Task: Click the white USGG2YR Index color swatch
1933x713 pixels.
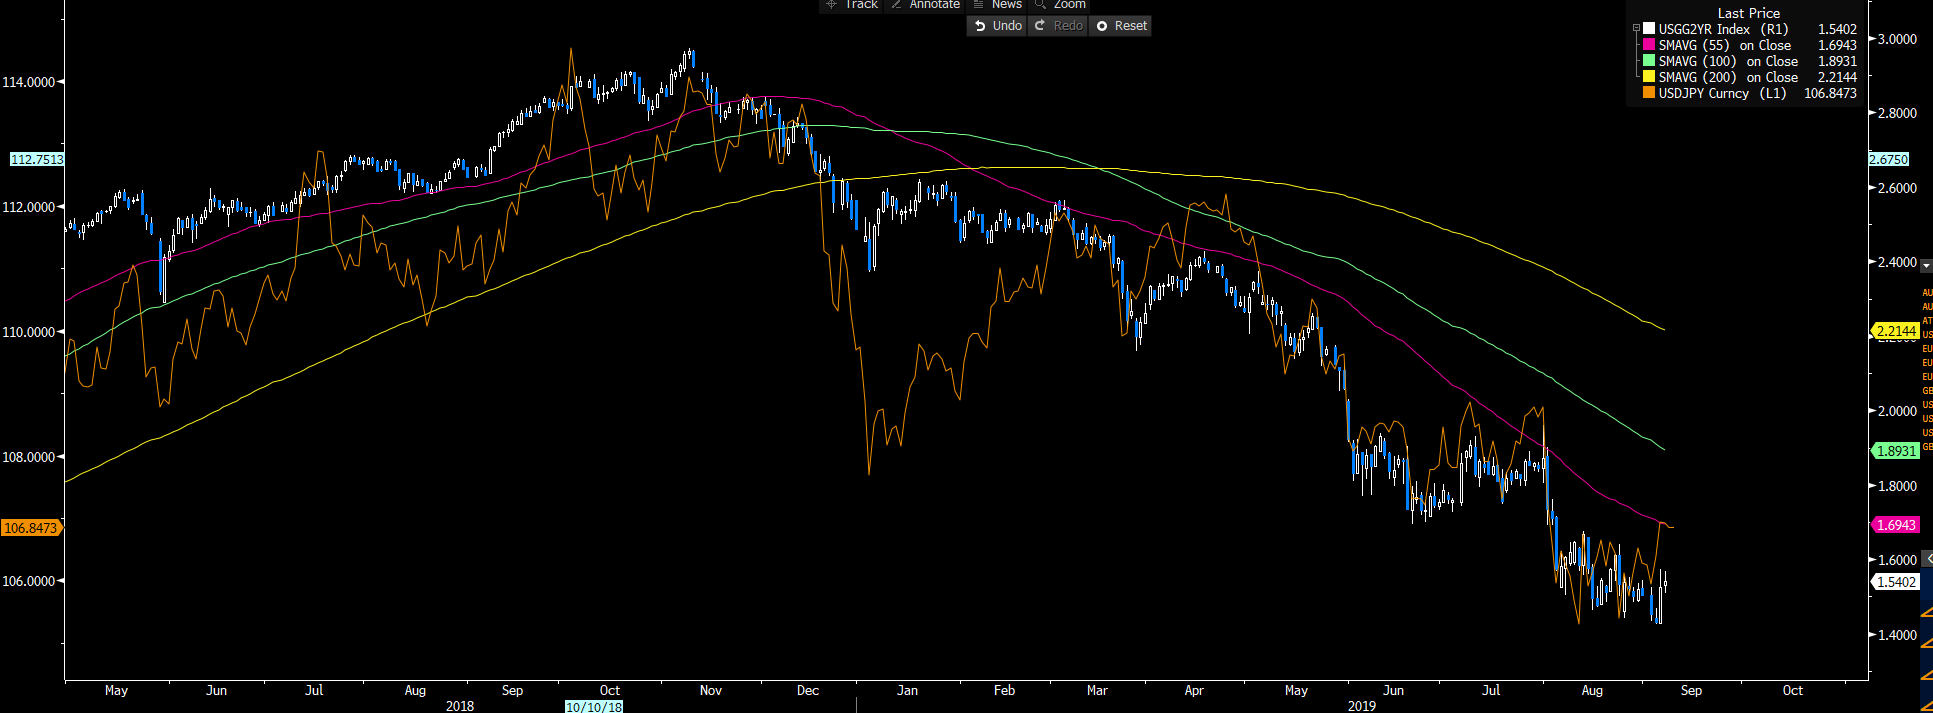Action: 1649,29
